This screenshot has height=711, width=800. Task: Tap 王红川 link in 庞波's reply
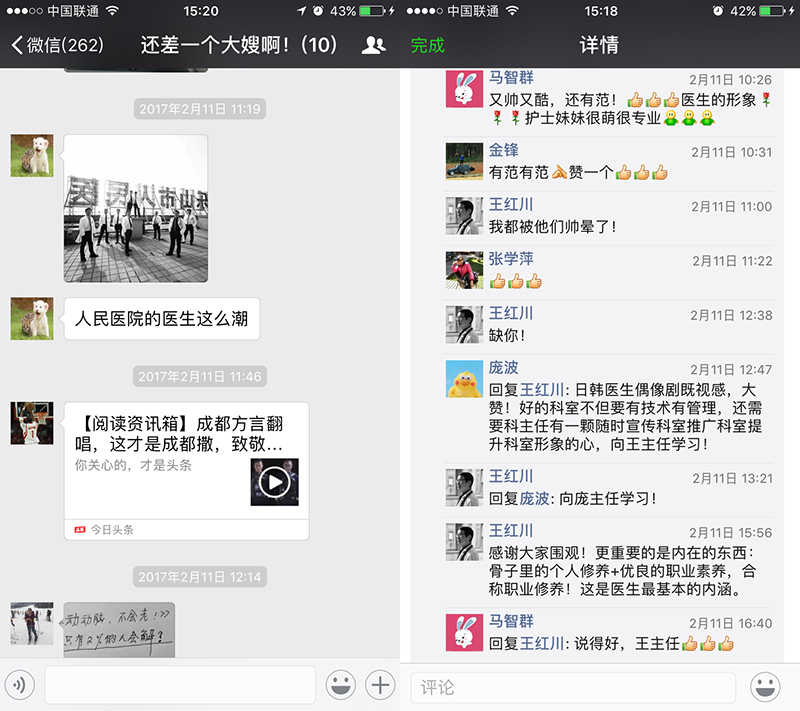click(x=542, y=390)
